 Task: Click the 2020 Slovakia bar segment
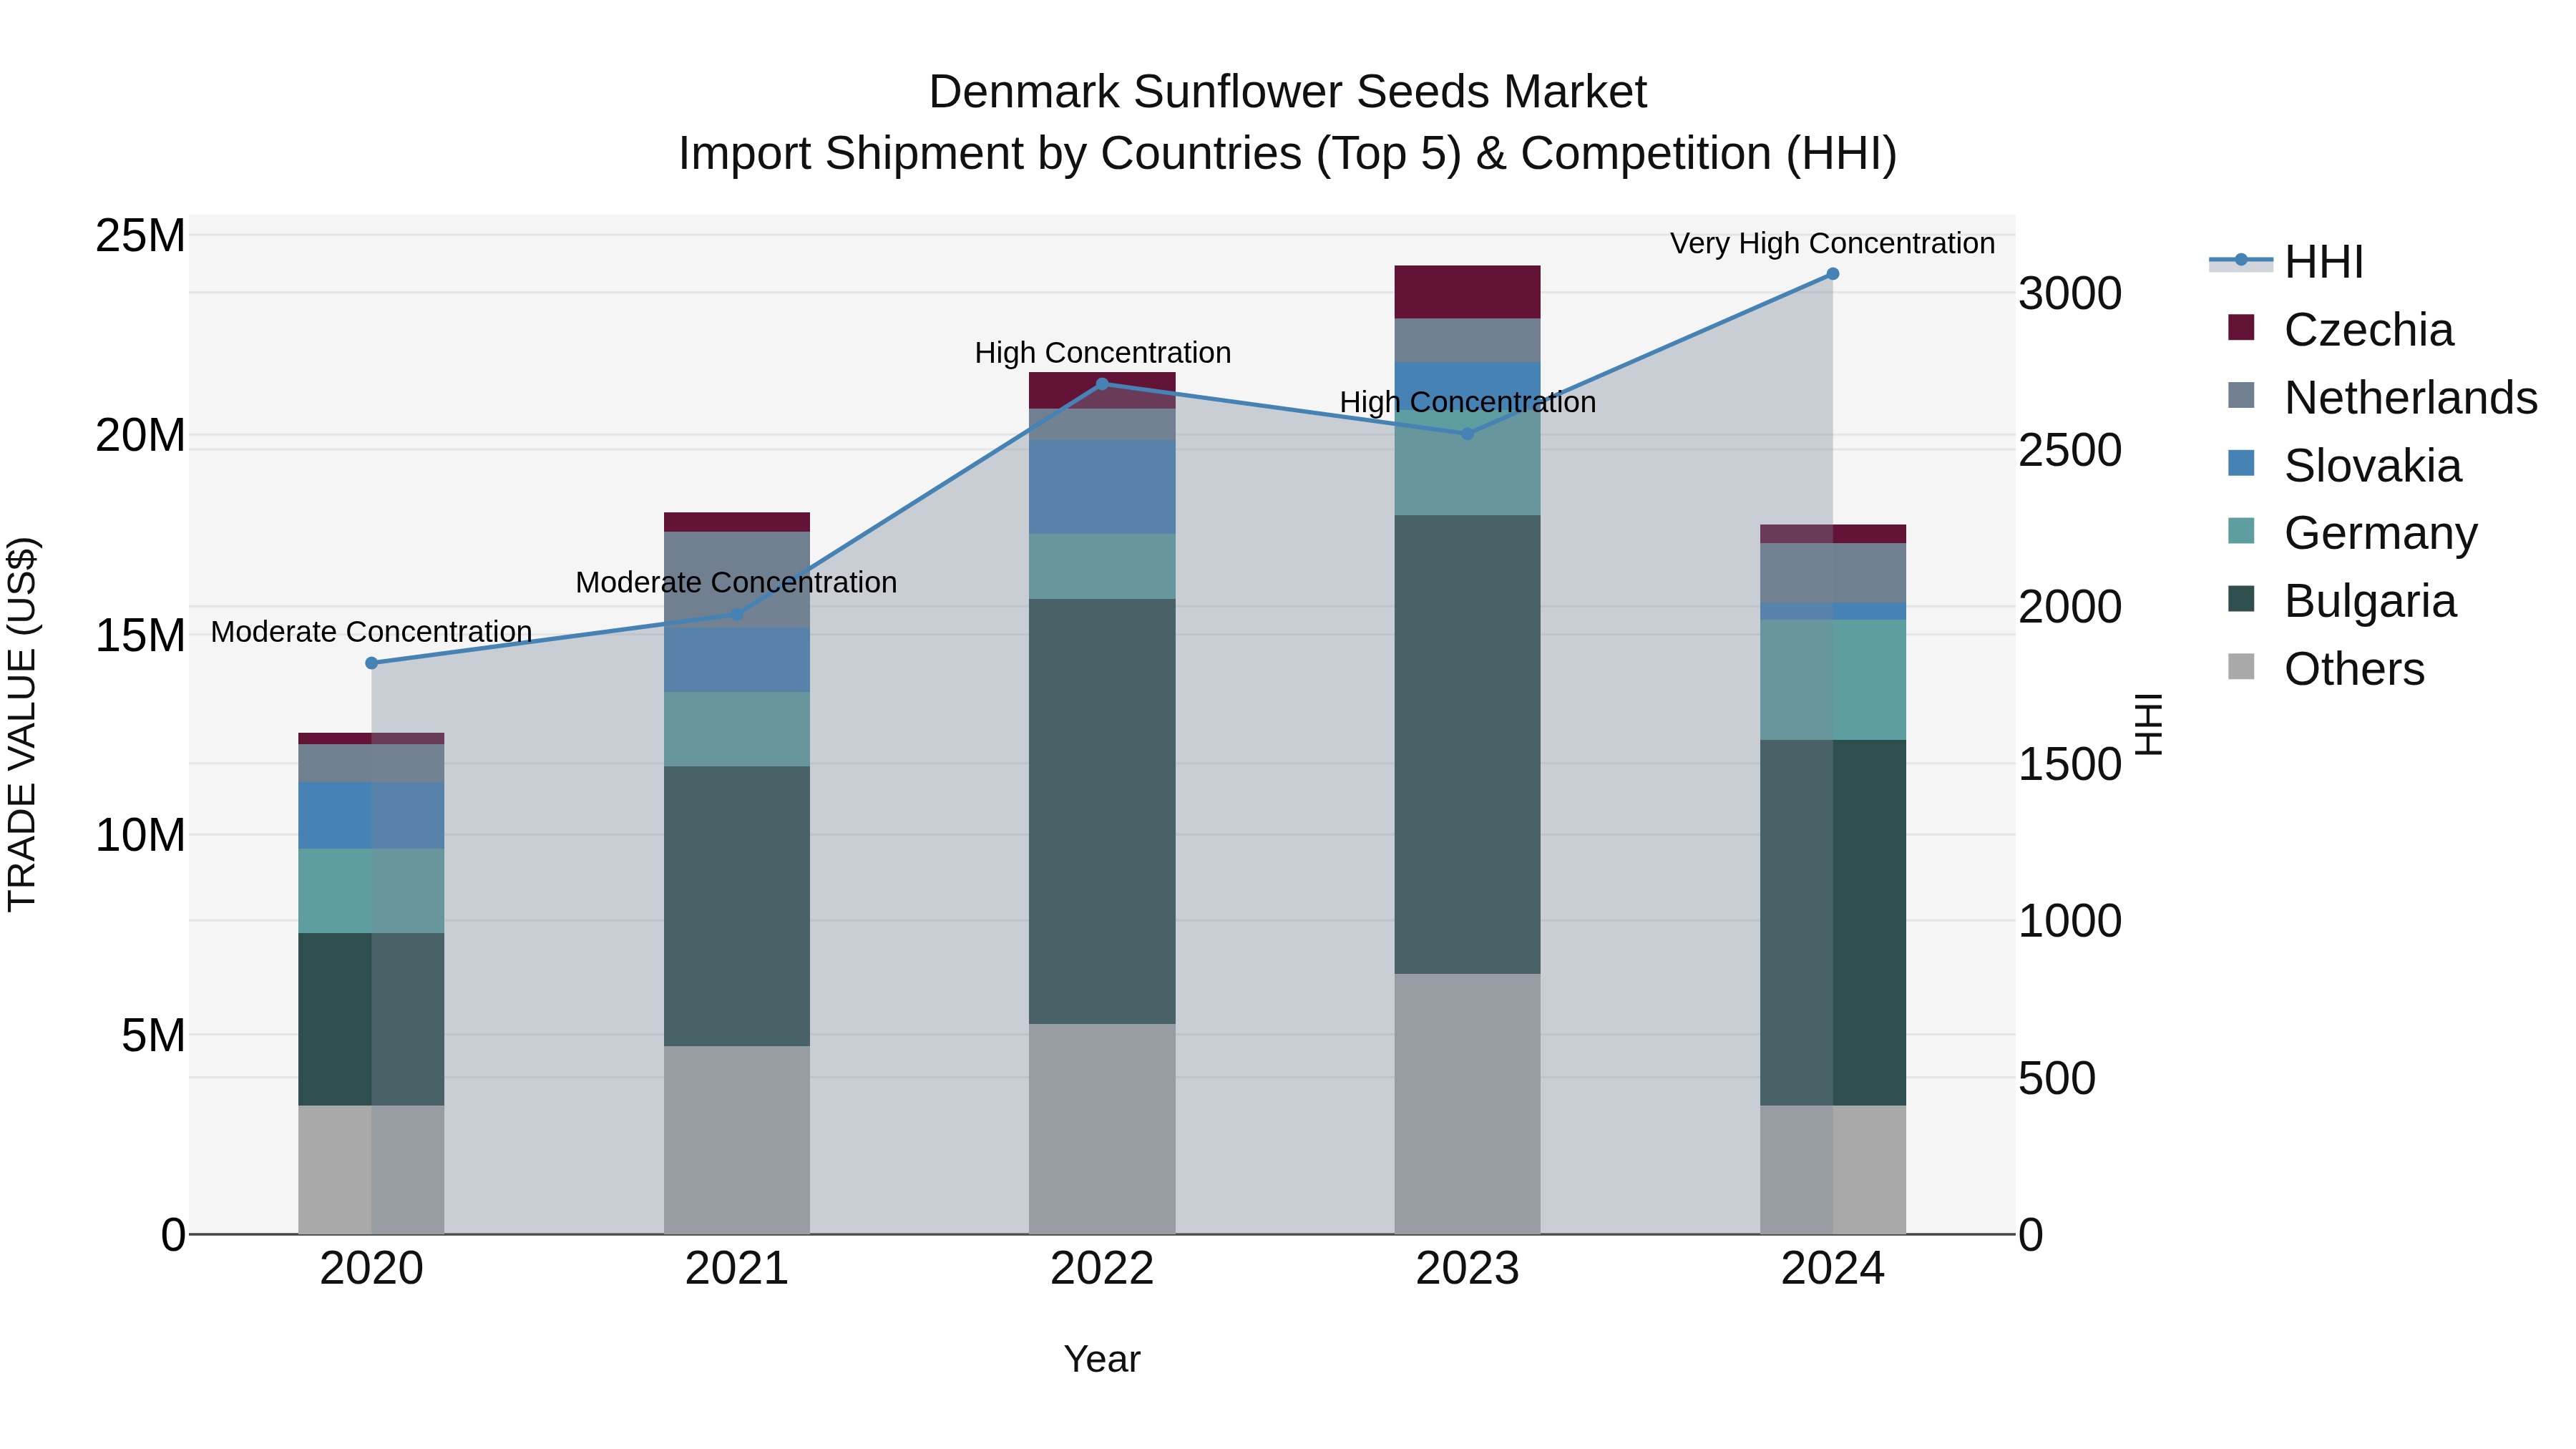tap(371, 816)
